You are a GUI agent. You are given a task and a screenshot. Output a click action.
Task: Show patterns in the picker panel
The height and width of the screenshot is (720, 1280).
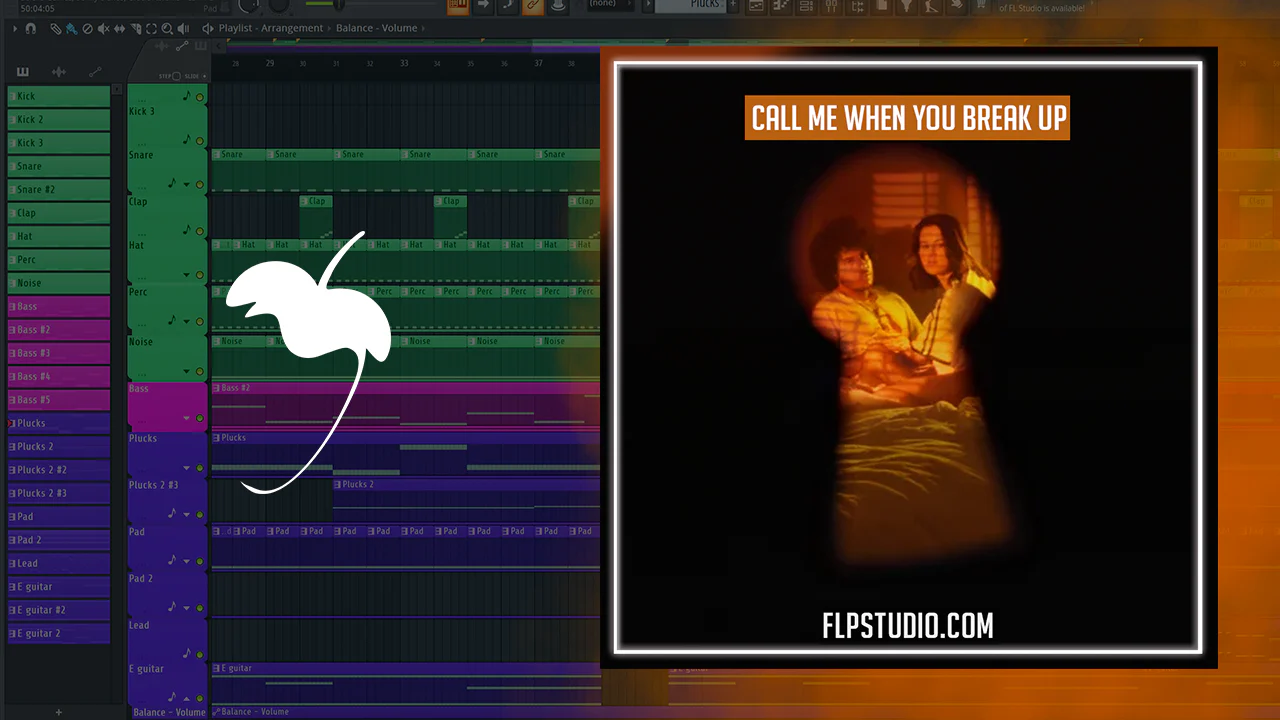point(23,72)
